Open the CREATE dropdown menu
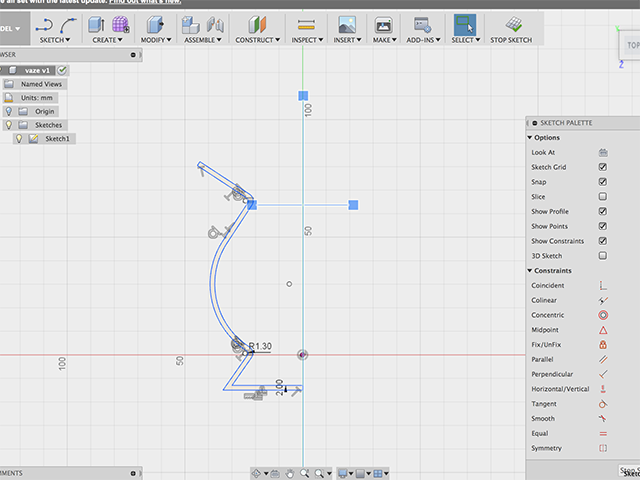640x480 pixels. coord(107,40)
